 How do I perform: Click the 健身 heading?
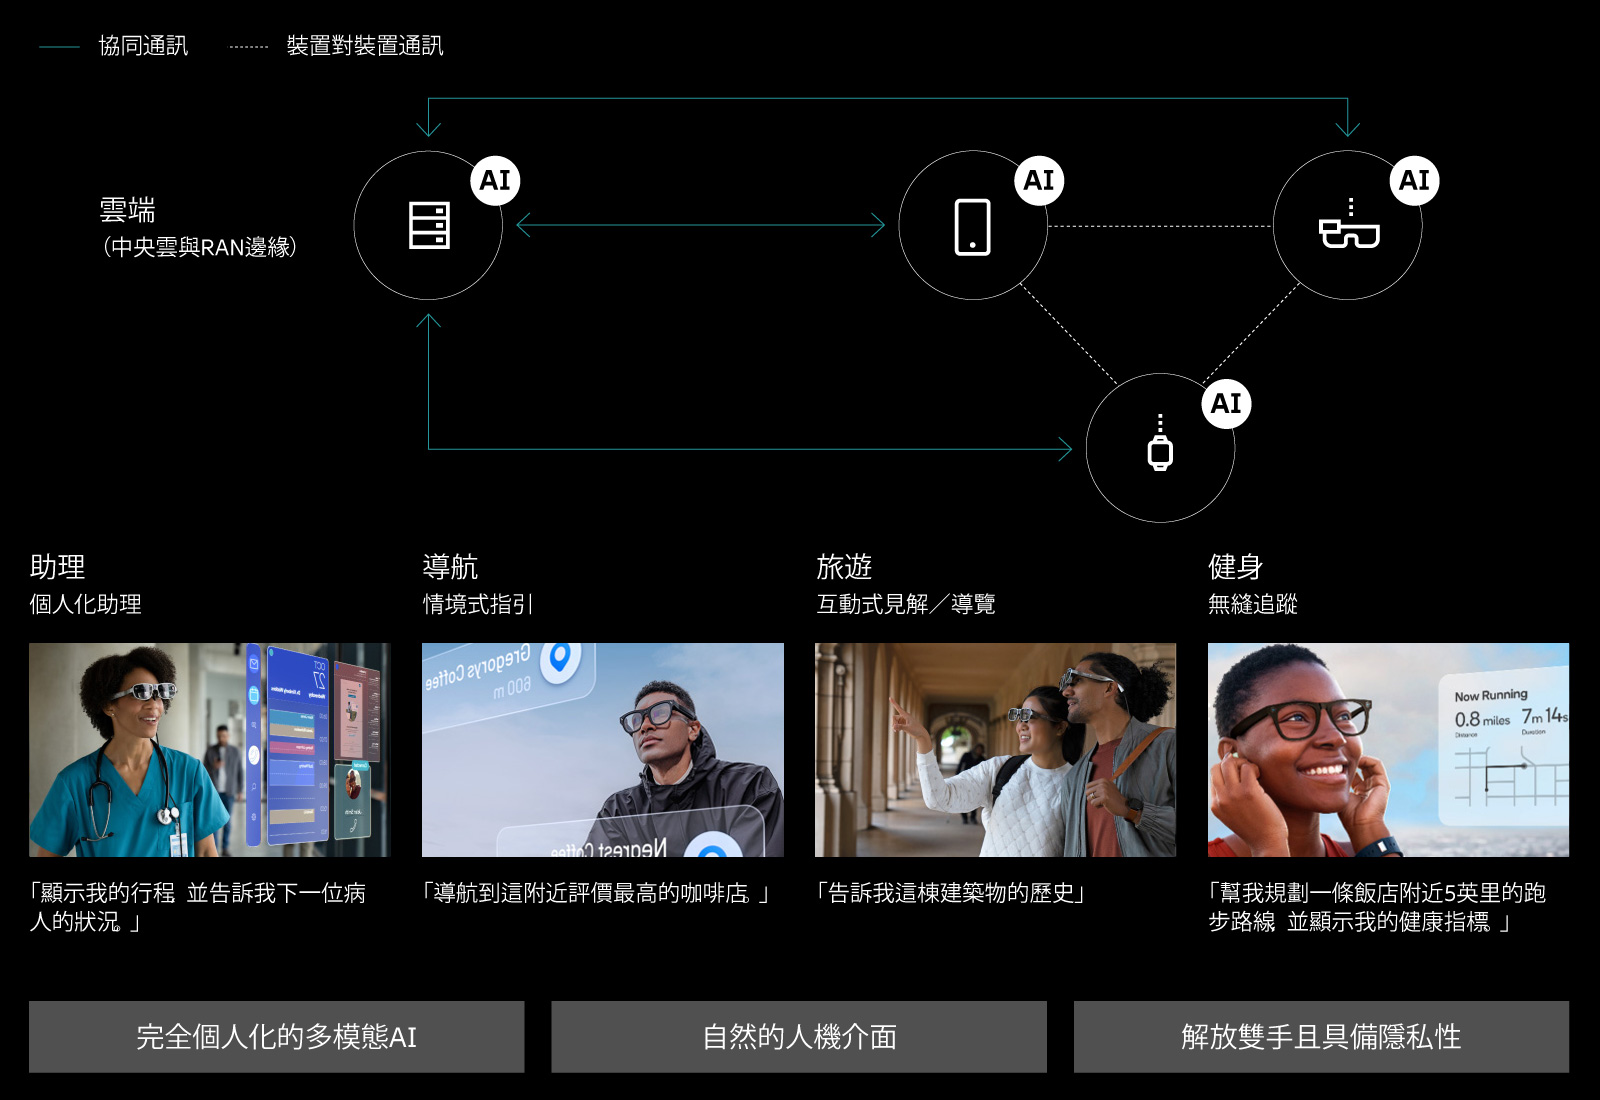pos(1236,567)
